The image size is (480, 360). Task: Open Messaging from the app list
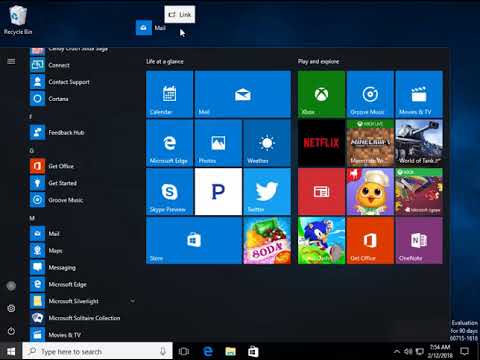pyautogui.click(x=83, y=267)
